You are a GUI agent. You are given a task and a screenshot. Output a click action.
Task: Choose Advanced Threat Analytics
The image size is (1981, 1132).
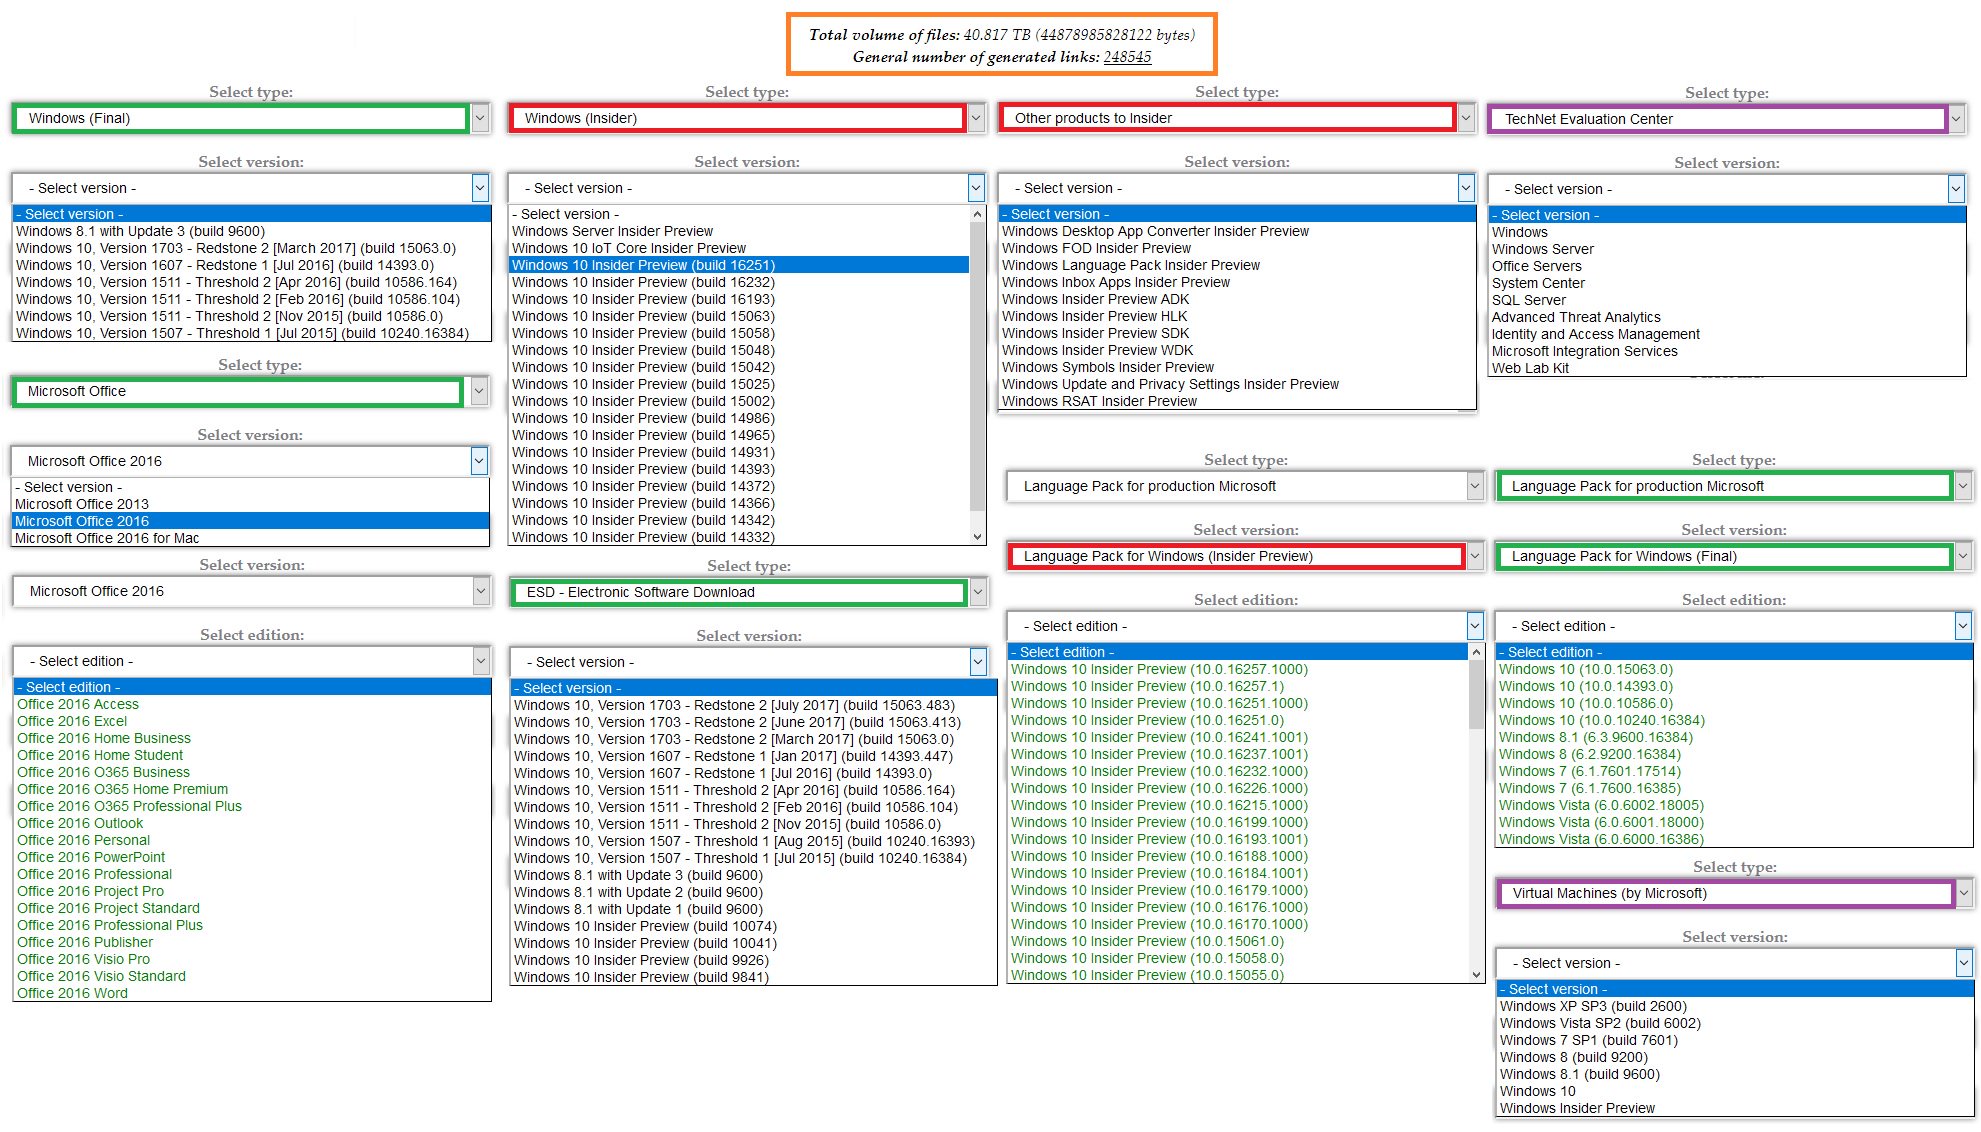[1727, 317]
